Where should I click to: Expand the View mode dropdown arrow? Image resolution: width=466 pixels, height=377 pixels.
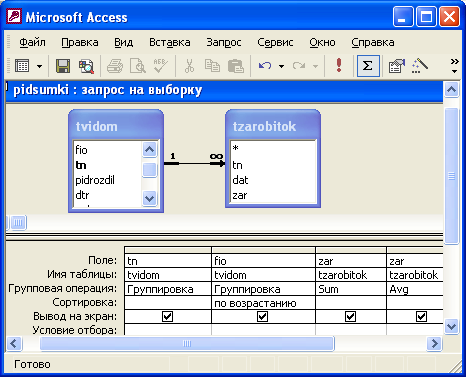[x=39, y=66]
